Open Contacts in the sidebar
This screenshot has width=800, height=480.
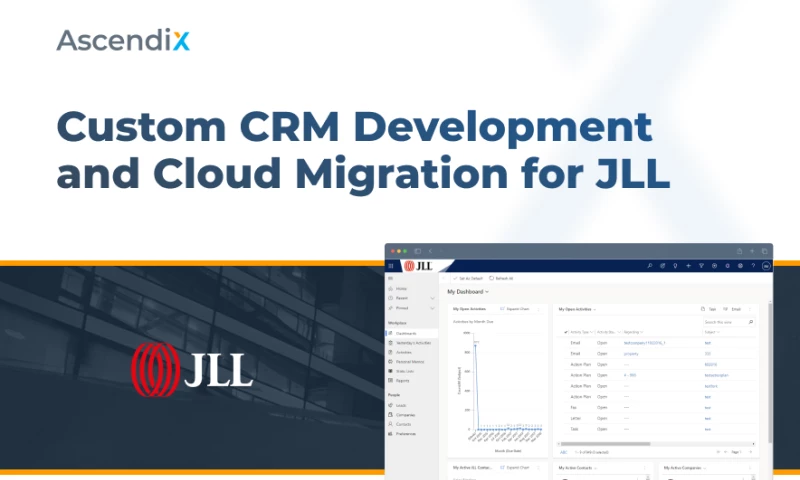pos(403,424)
